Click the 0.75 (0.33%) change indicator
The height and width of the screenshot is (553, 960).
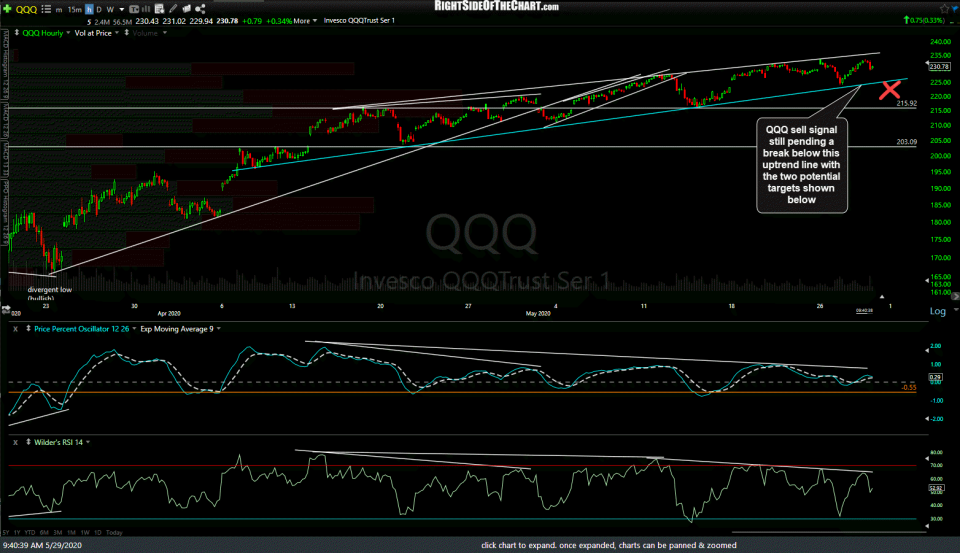pyautogui.click(x=924, y=20)
